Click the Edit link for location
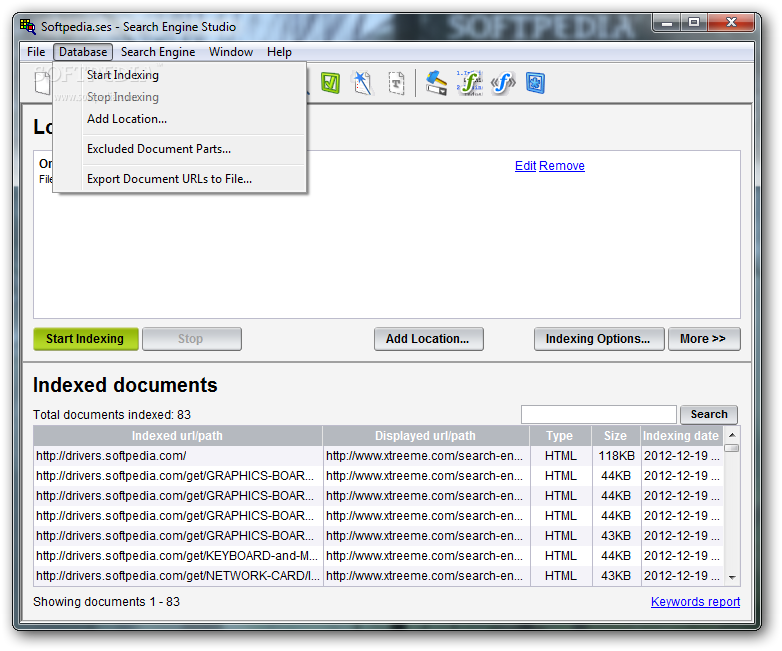This screenshot has height=651, width=782. [x=525, y=166]
